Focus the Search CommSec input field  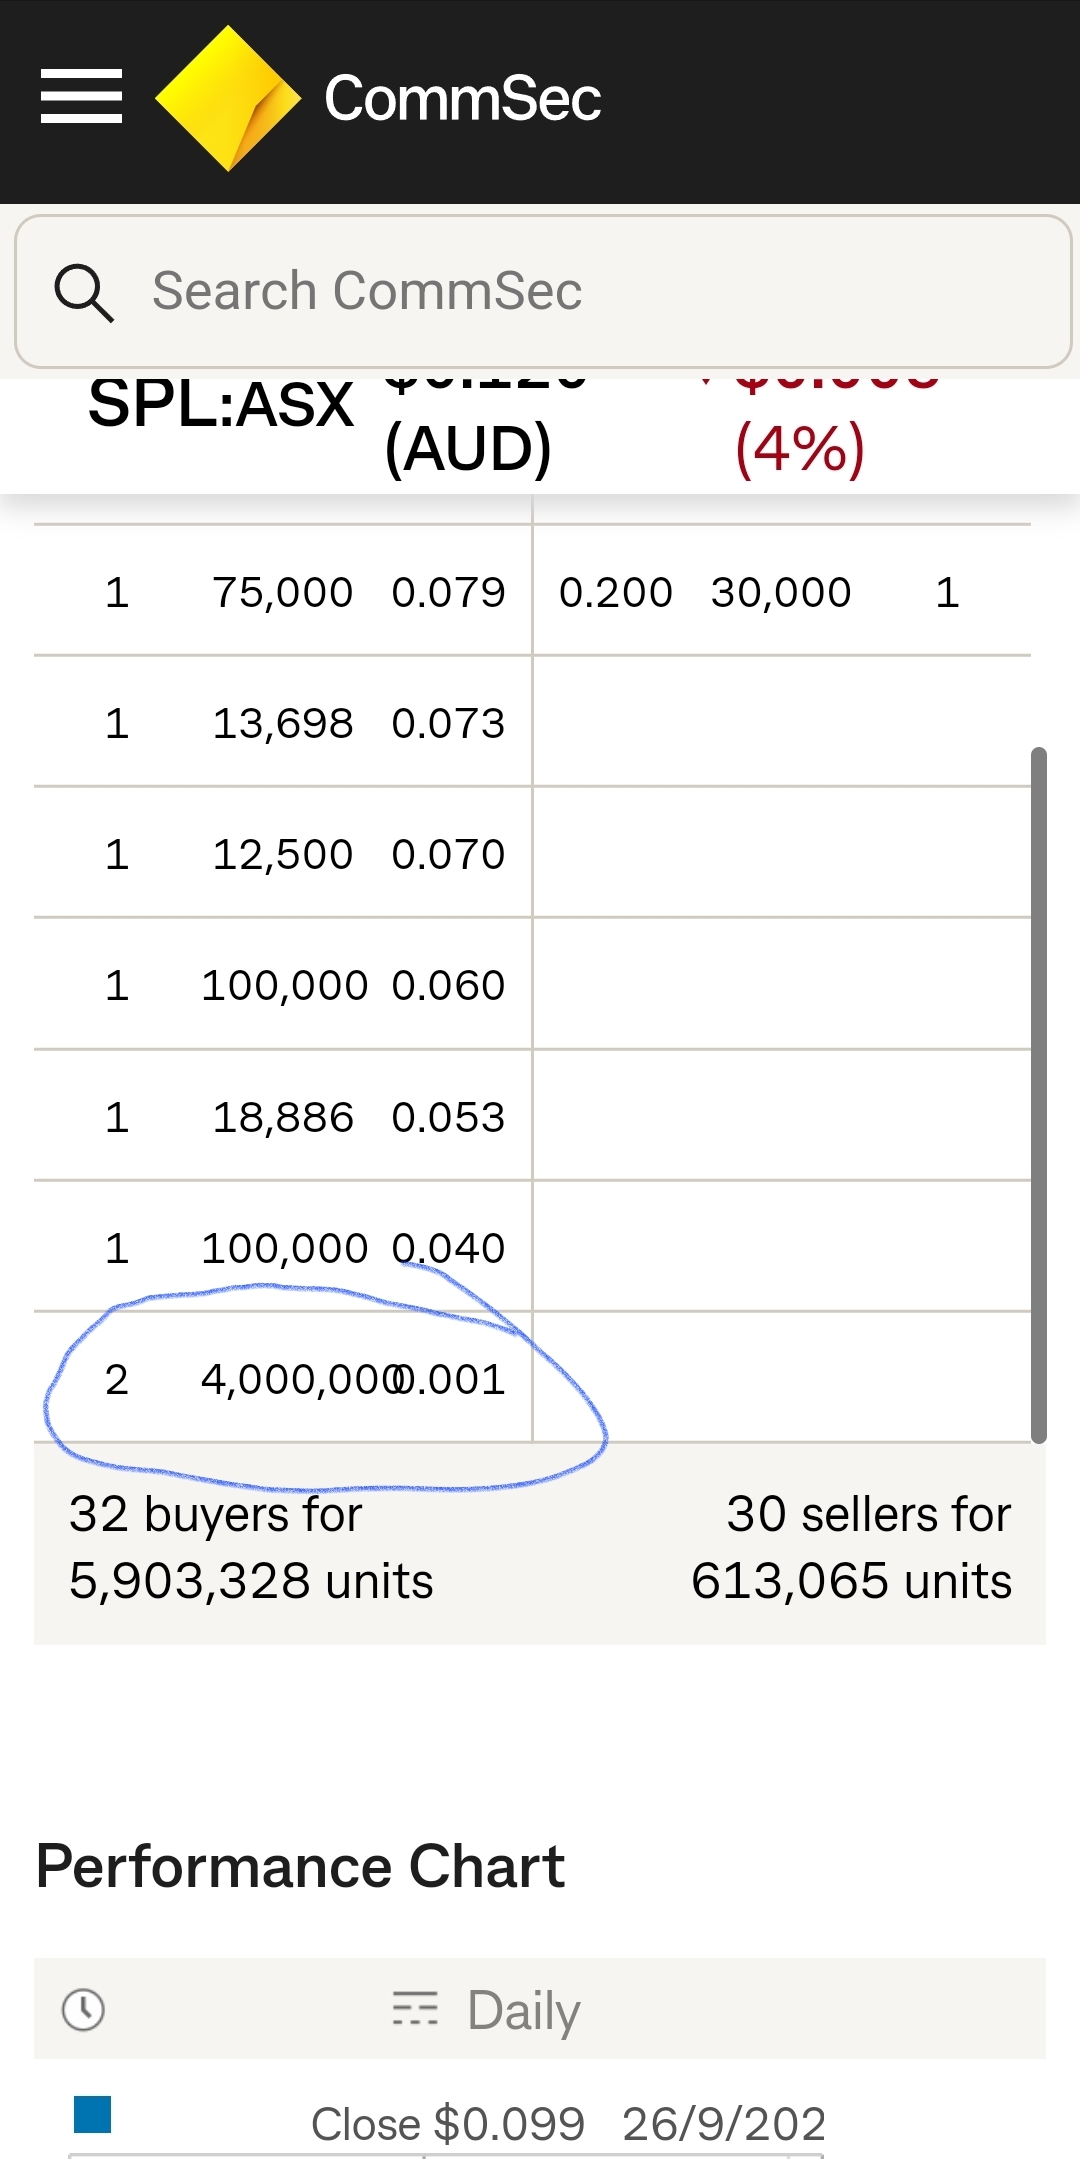[x=543, y=291]
